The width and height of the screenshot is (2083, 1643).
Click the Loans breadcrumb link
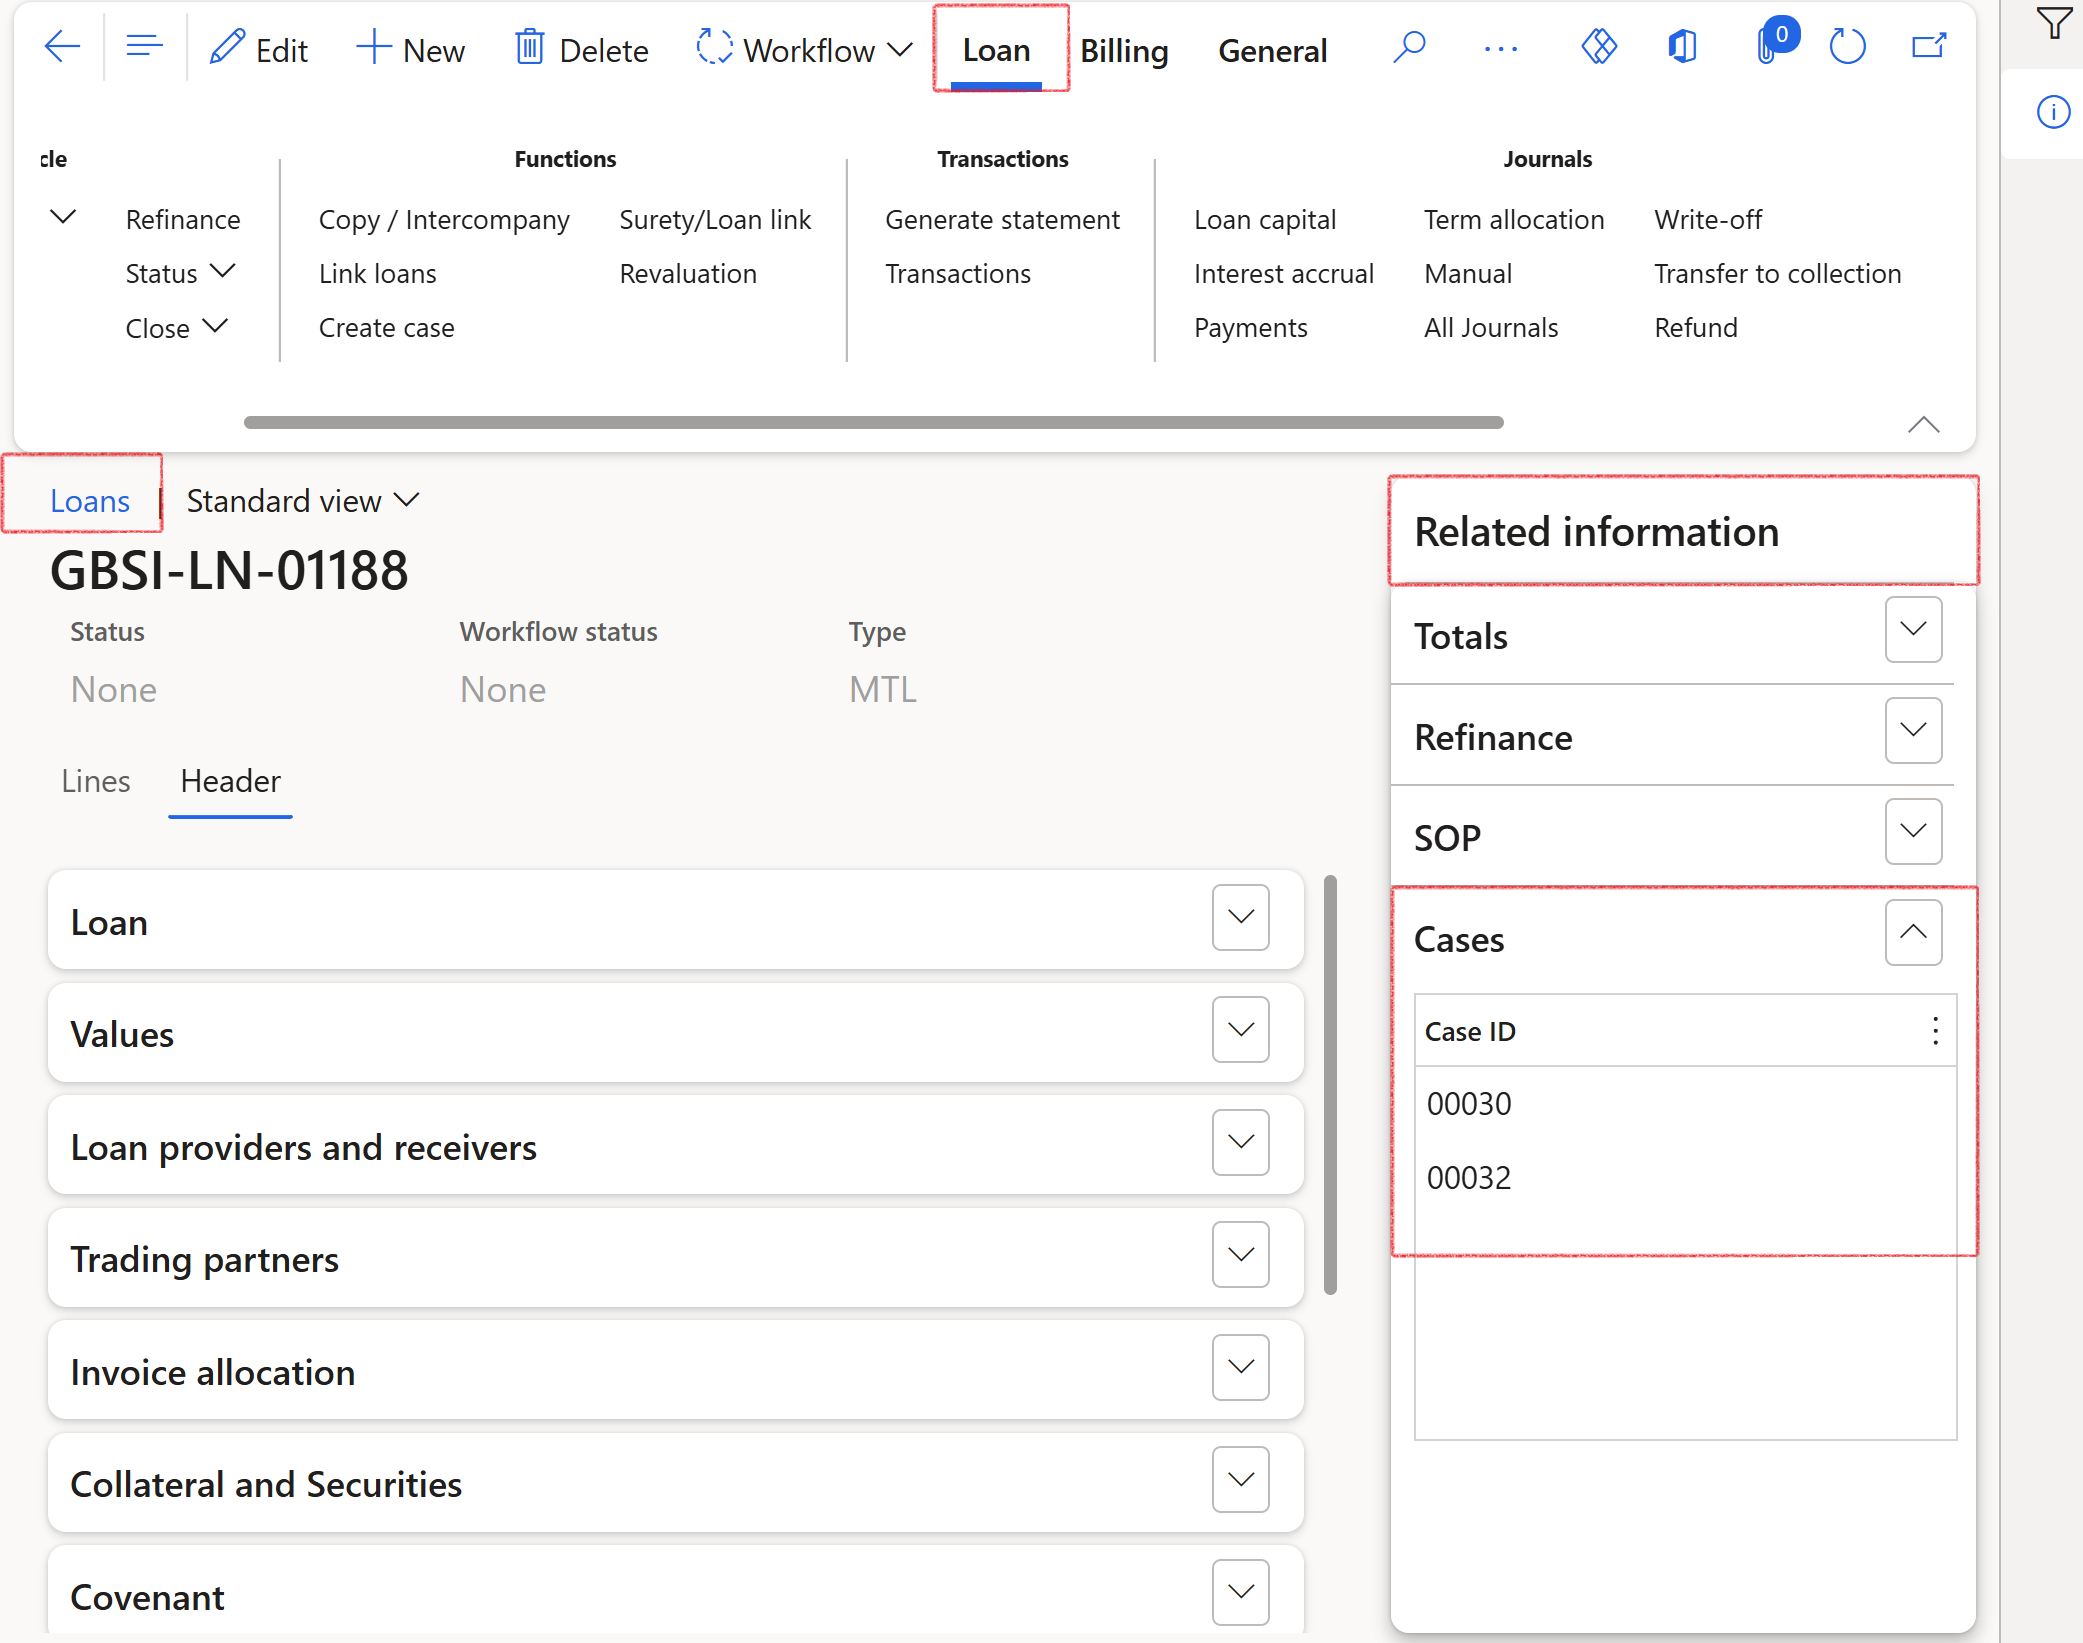[x=90, y=501]
